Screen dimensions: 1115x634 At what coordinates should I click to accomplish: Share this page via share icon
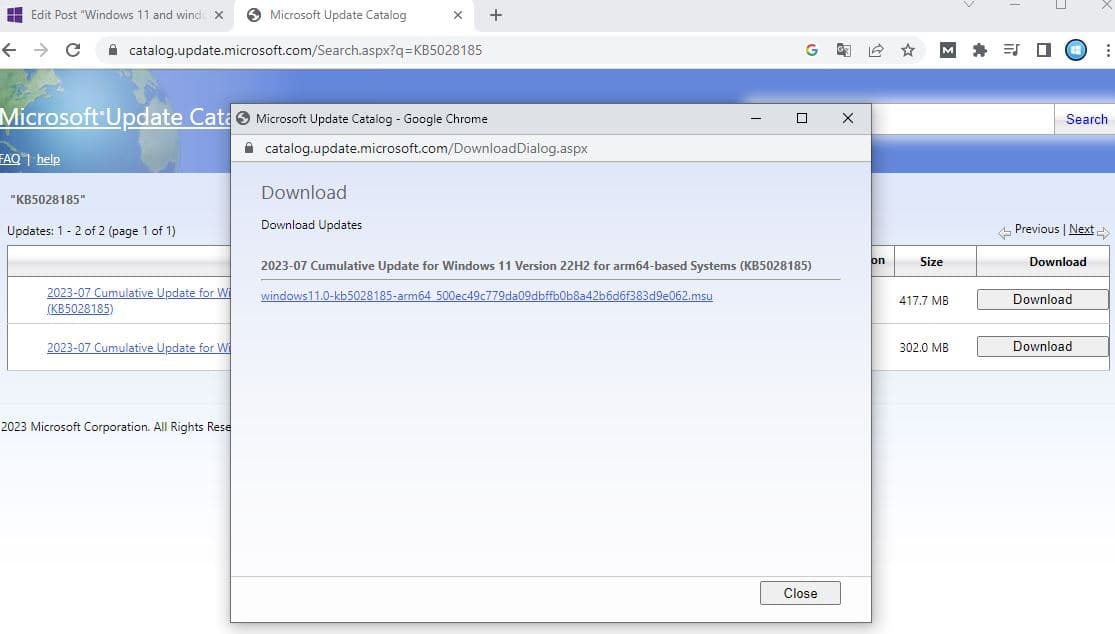(876, 50)
